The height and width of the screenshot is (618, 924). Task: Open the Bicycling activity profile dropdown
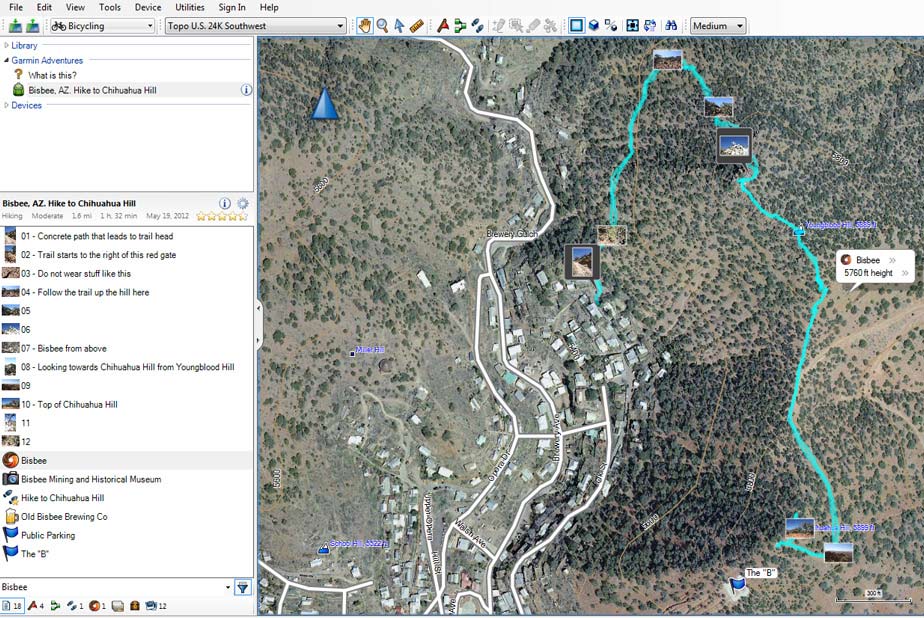pos(103,26)
